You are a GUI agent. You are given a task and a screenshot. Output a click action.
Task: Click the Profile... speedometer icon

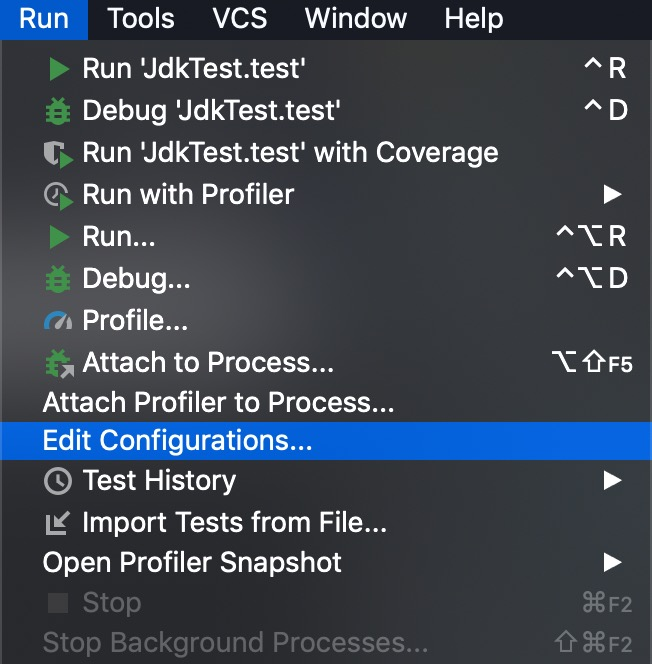(59, 321)
